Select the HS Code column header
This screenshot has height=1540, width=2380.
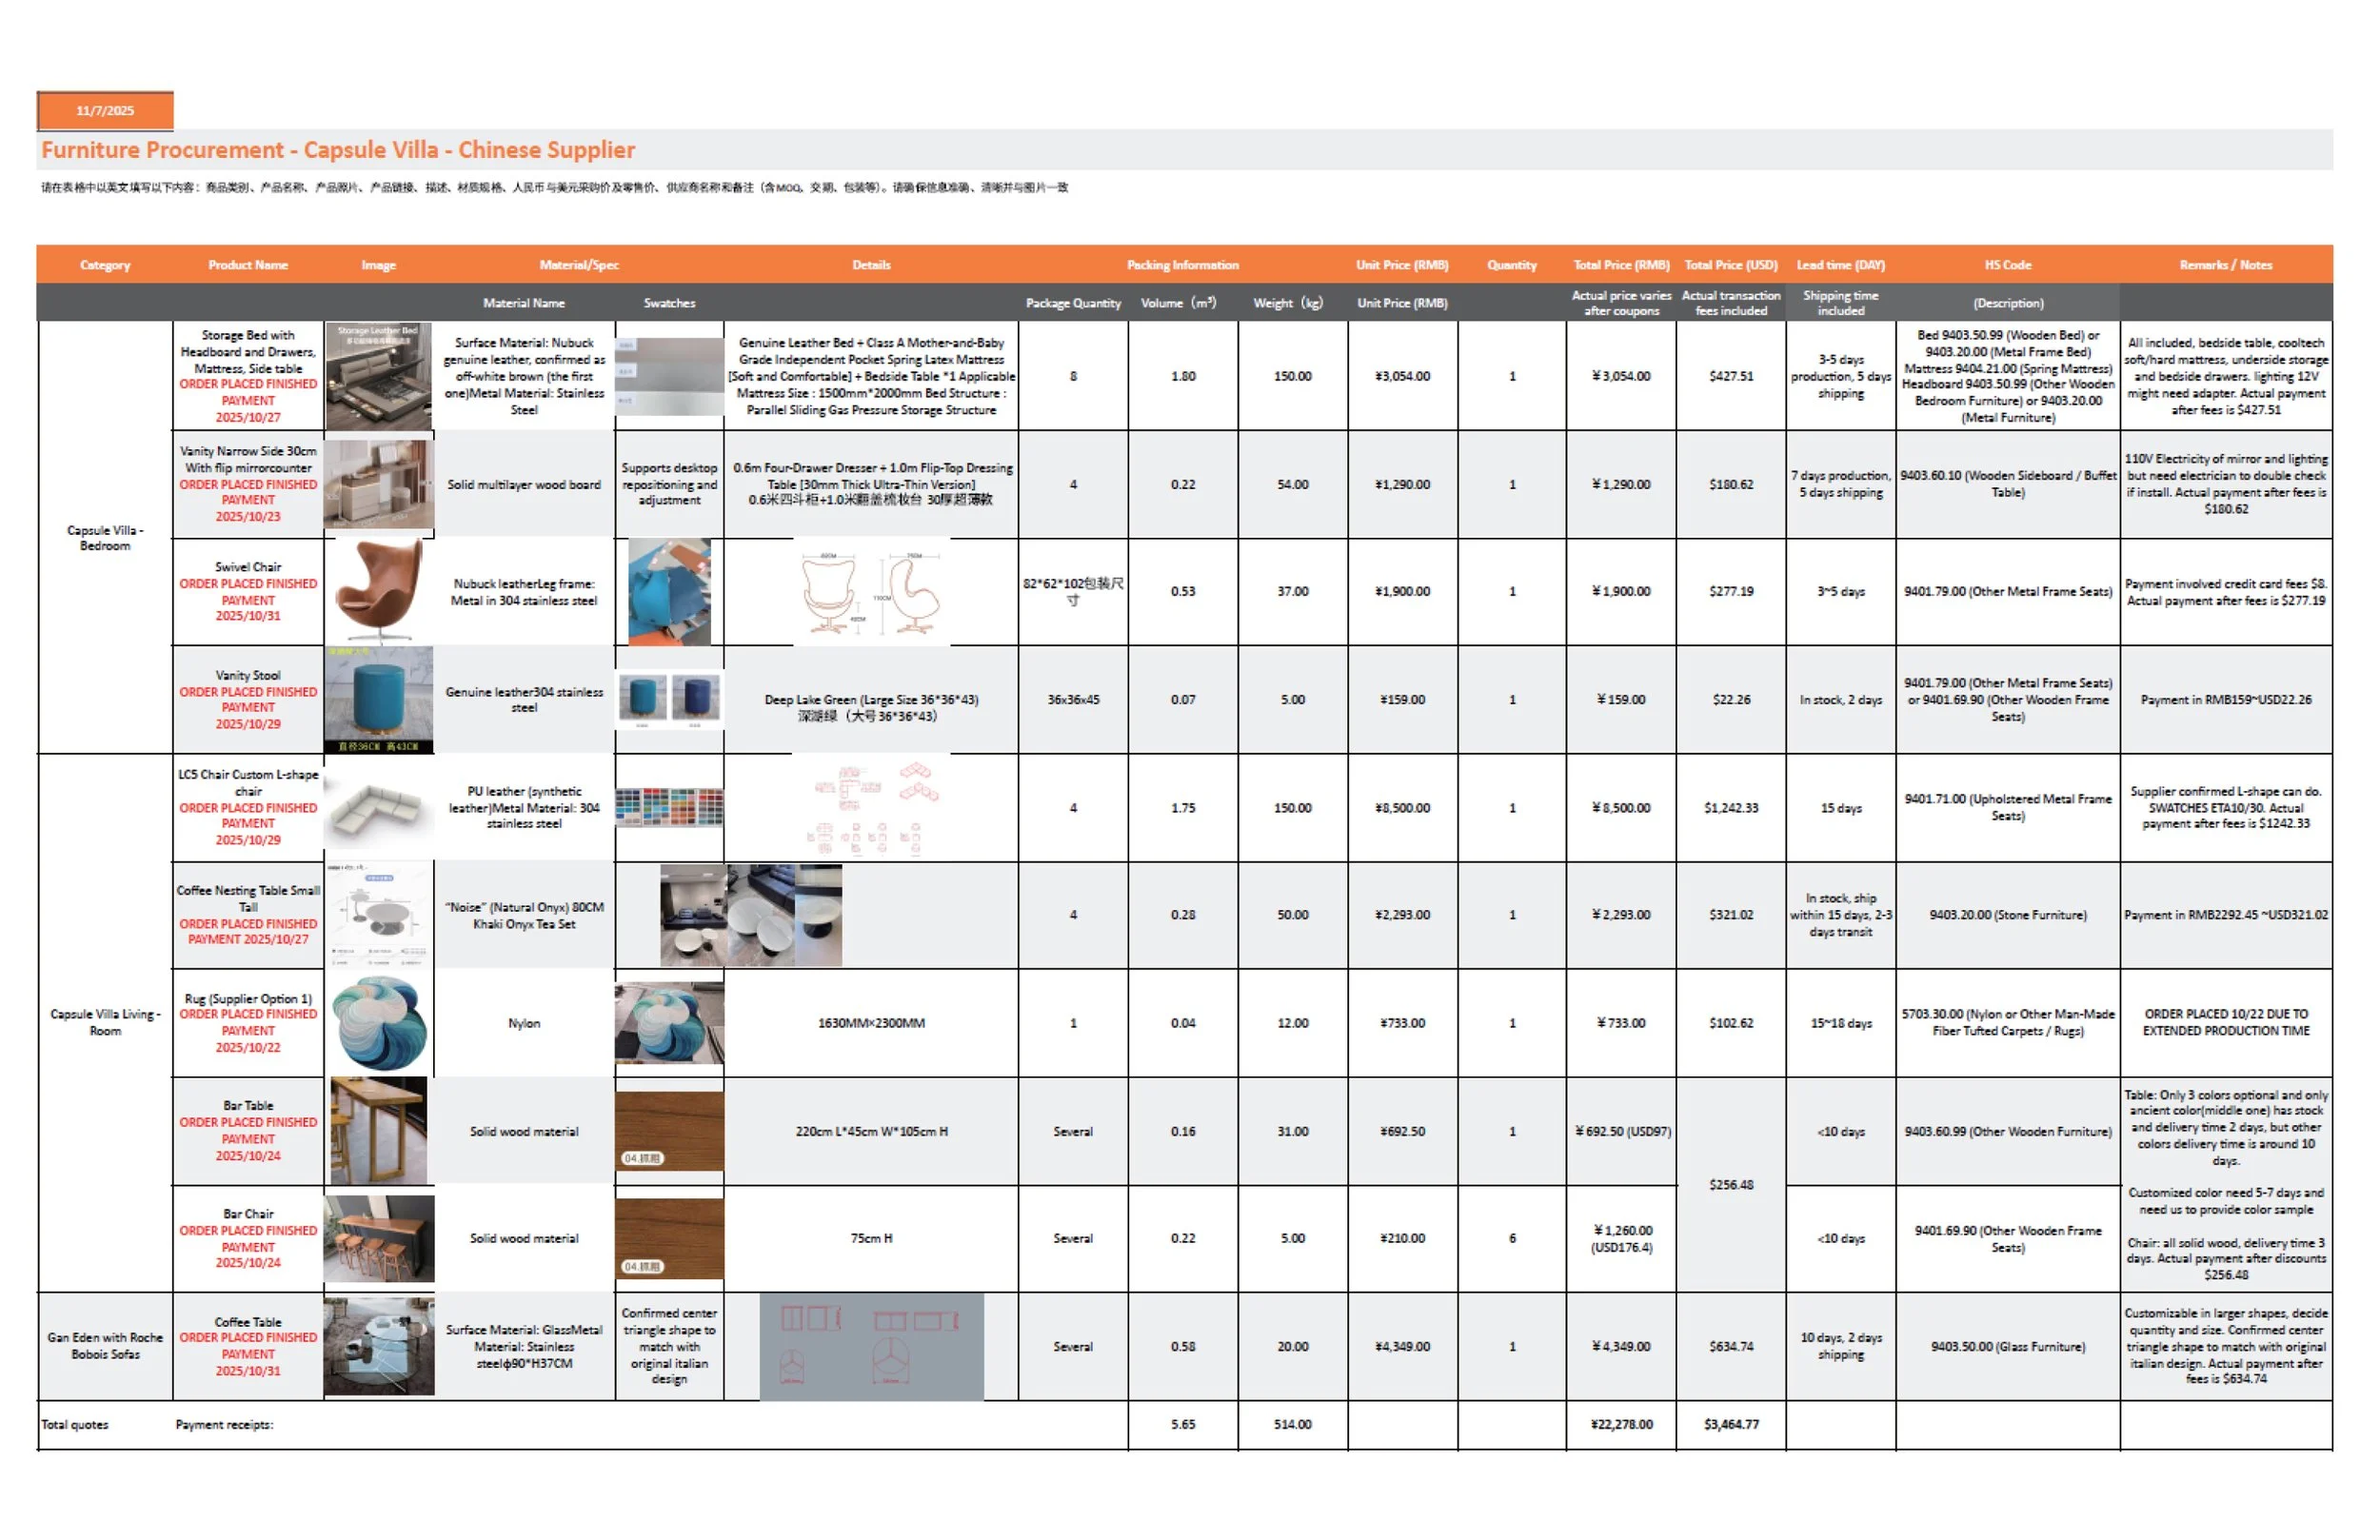coord(2007,265)
